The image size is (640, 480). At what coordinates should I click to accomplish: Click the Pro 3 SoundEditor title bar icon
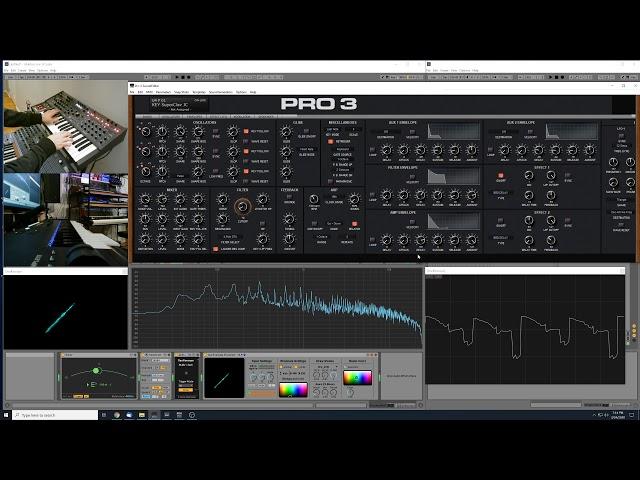132,86
